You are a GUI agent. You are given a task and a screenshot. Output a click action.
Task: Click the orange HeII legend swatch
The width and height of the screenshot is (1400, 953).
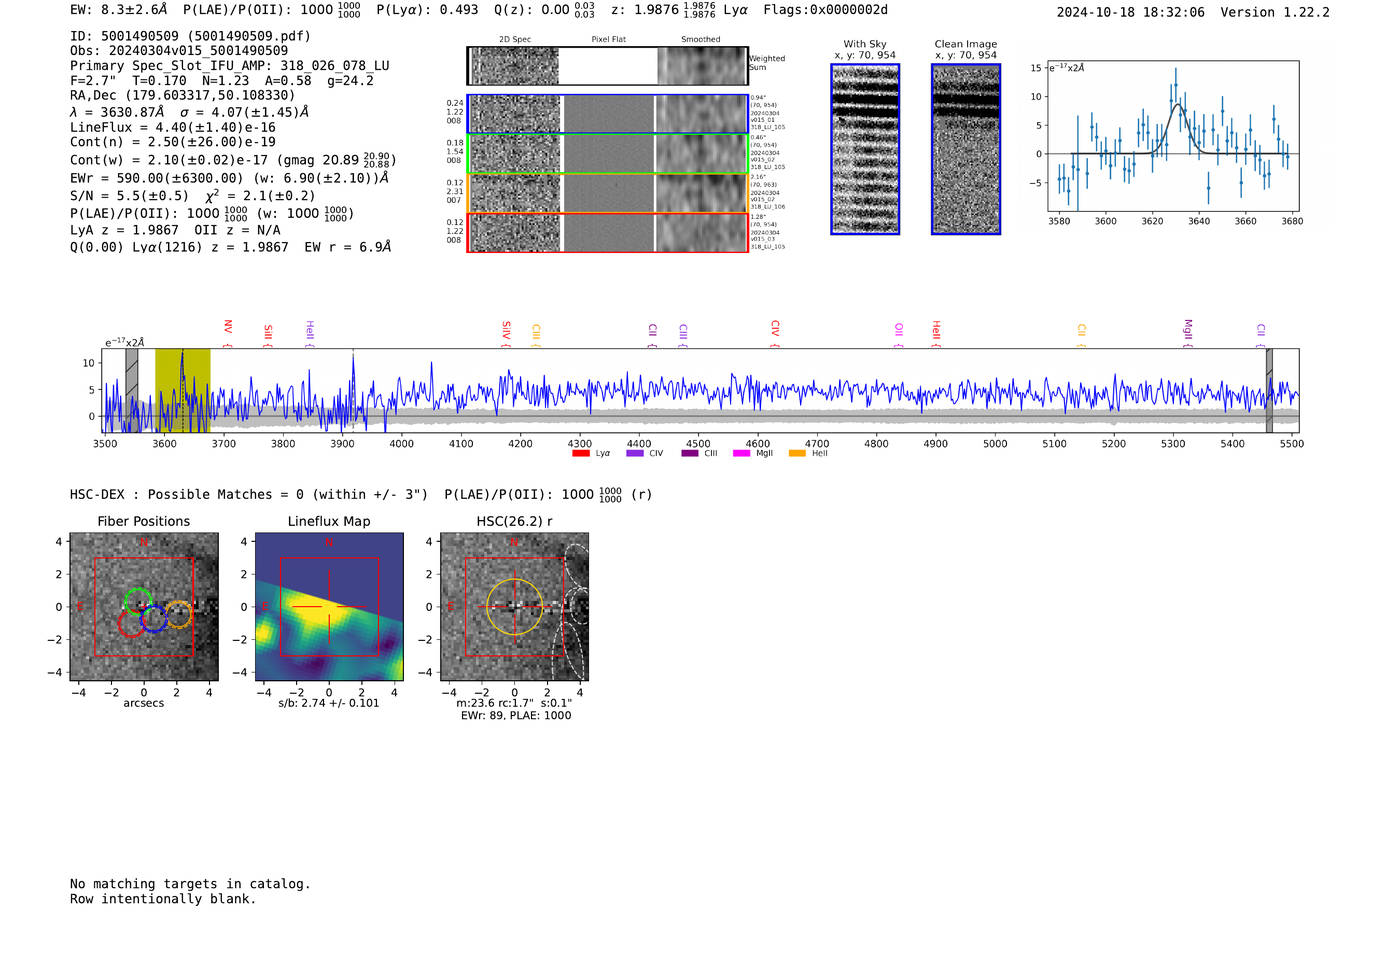(797, 453)
